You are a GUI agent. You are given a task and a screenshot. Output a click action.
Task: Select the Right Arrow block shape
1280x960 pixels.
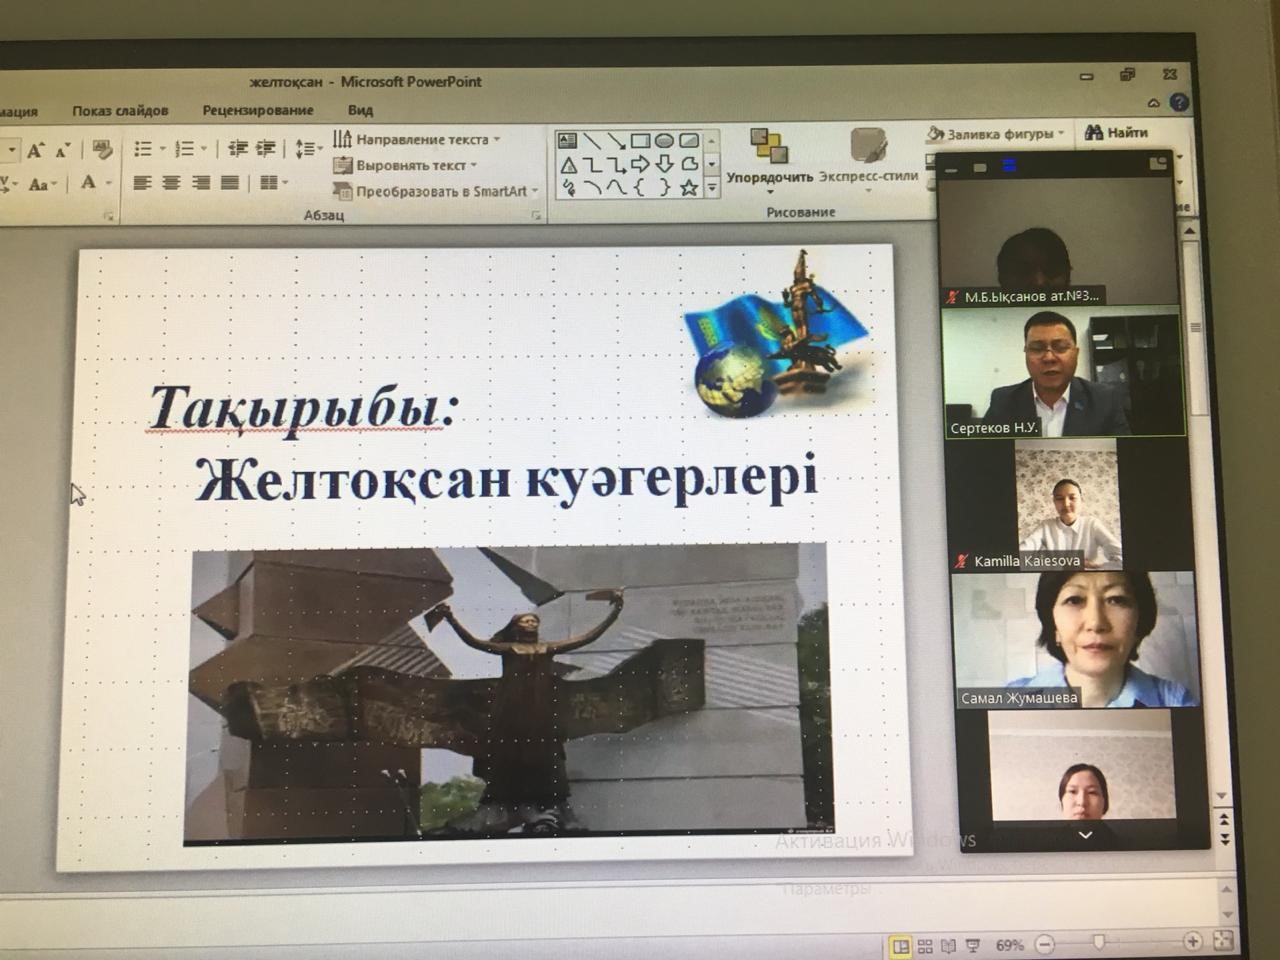coord(640,164)
